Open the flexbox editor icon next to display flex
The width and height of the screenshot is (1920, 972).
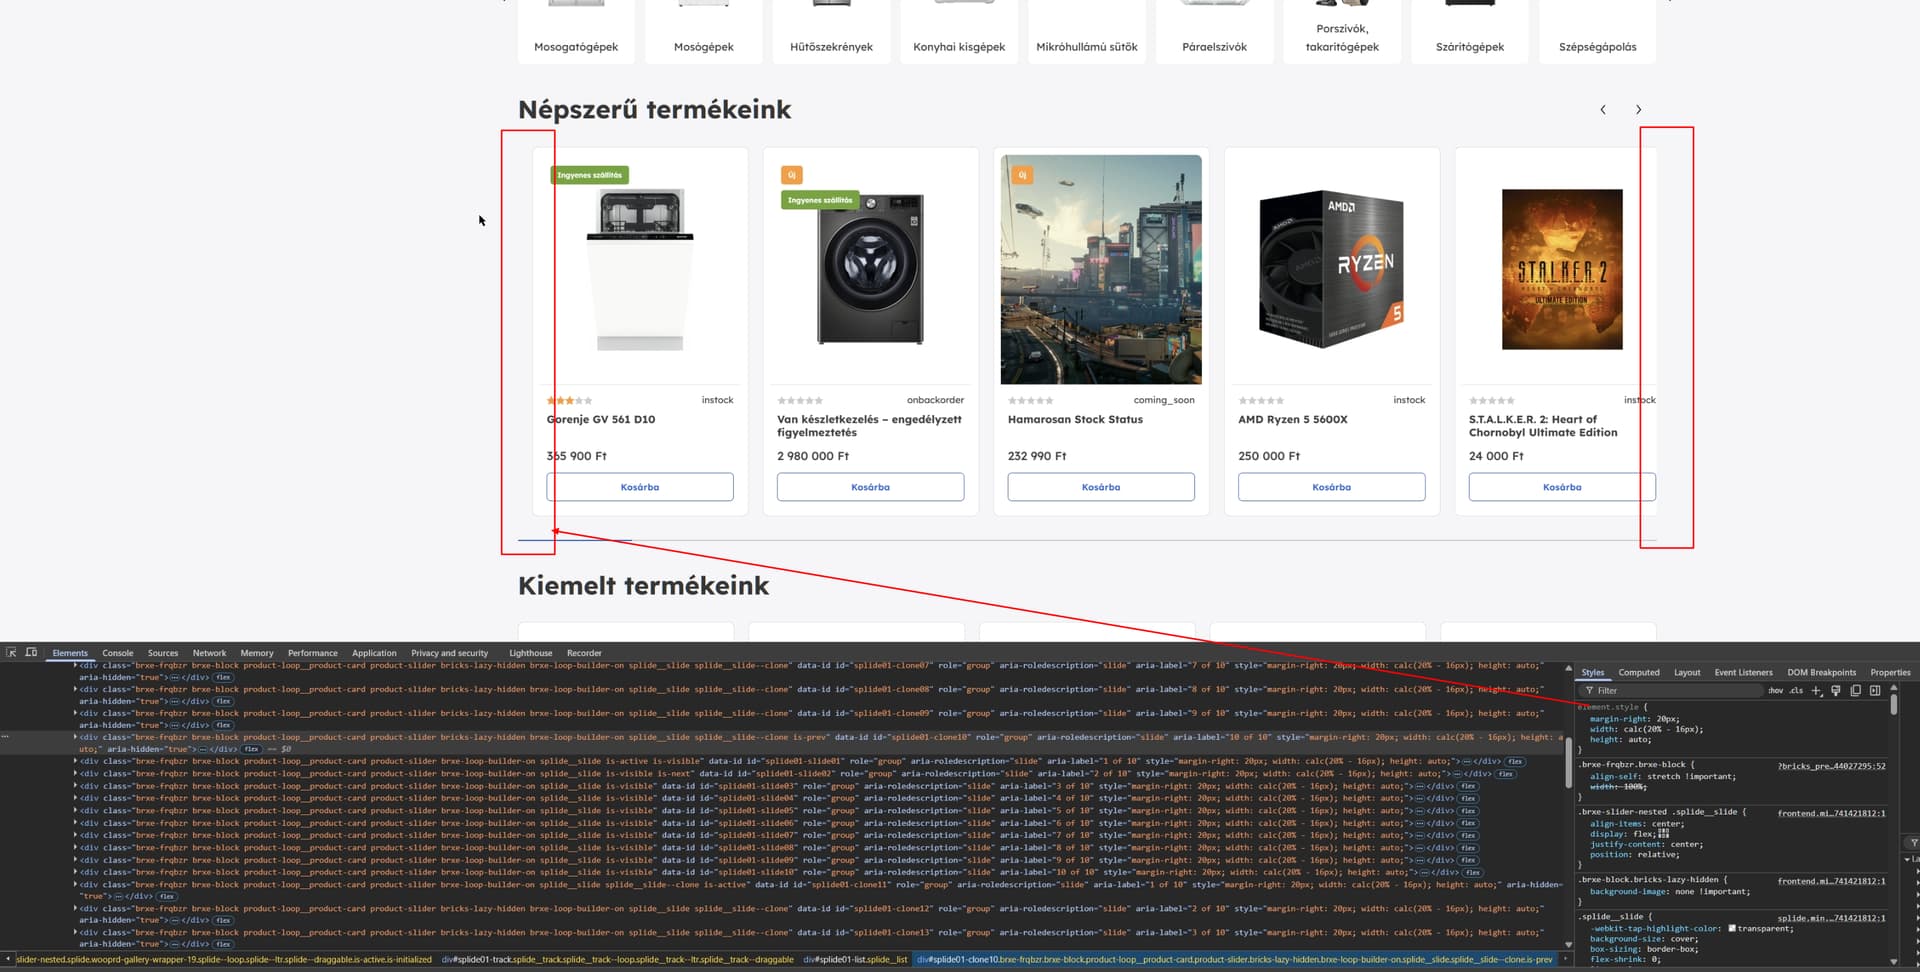pyautogui.click(x=1664, y=833)
